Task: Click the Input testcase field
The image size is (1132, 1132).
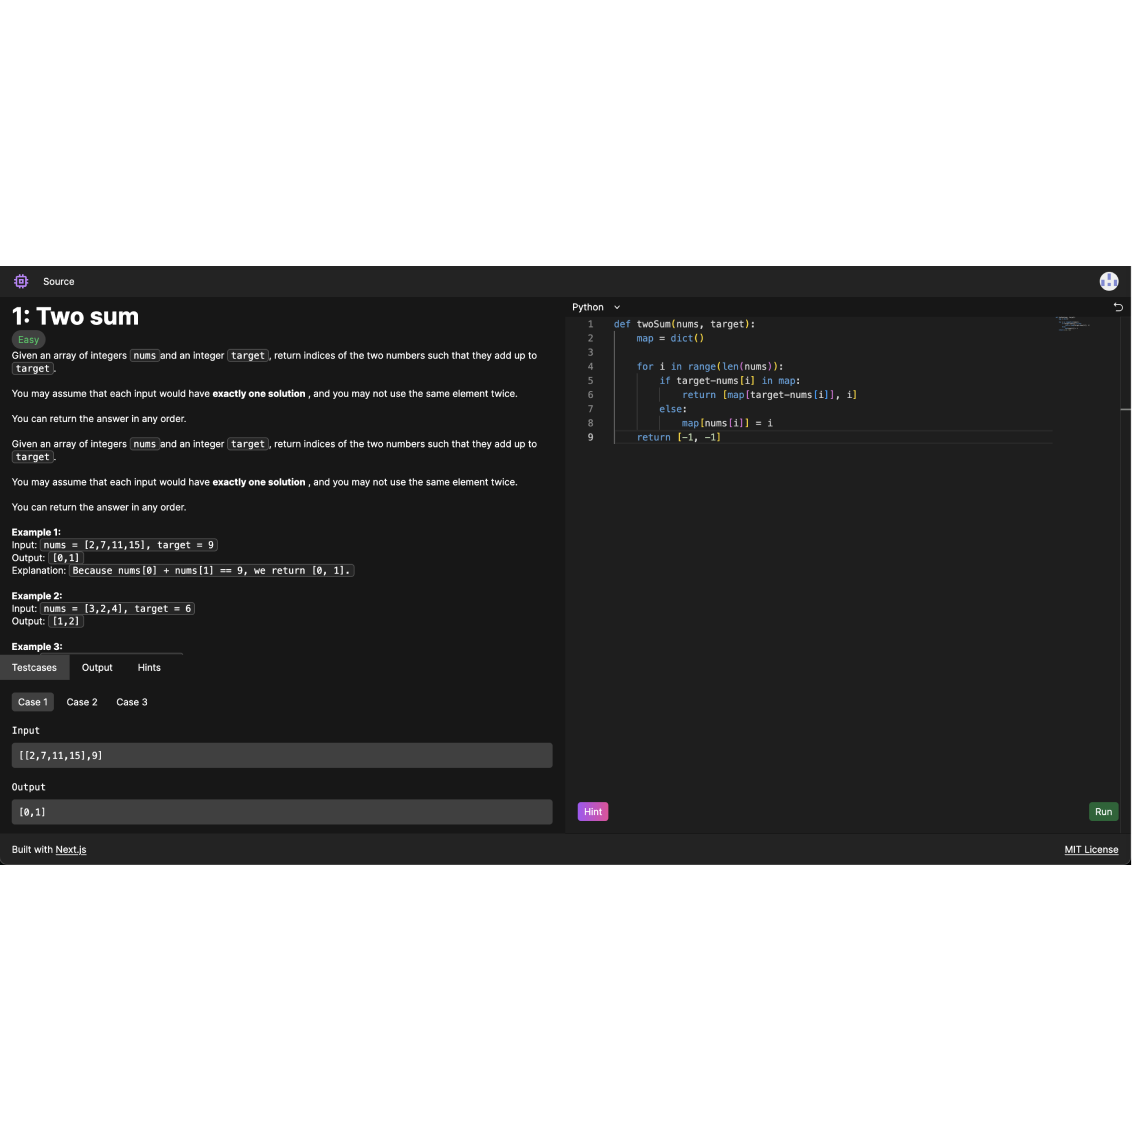Action: [x=282, y=755]
